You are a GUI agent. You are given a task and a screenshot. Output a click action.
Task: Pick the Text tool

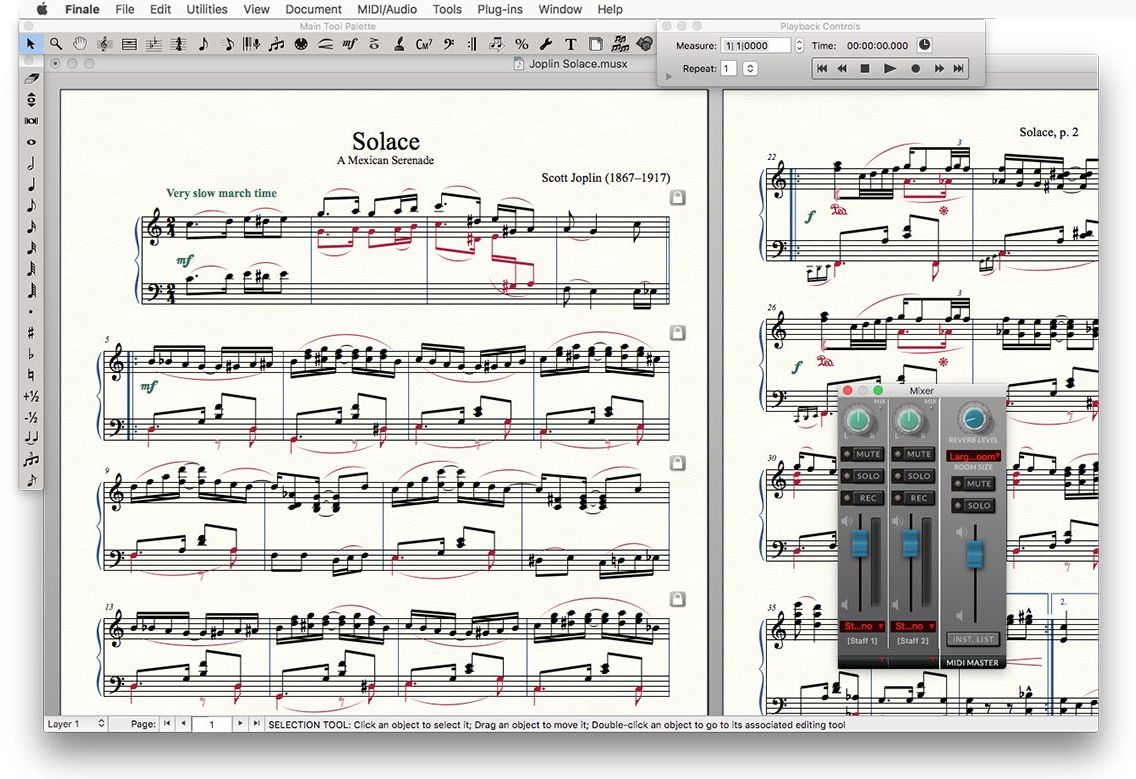(x=571, y=44)
